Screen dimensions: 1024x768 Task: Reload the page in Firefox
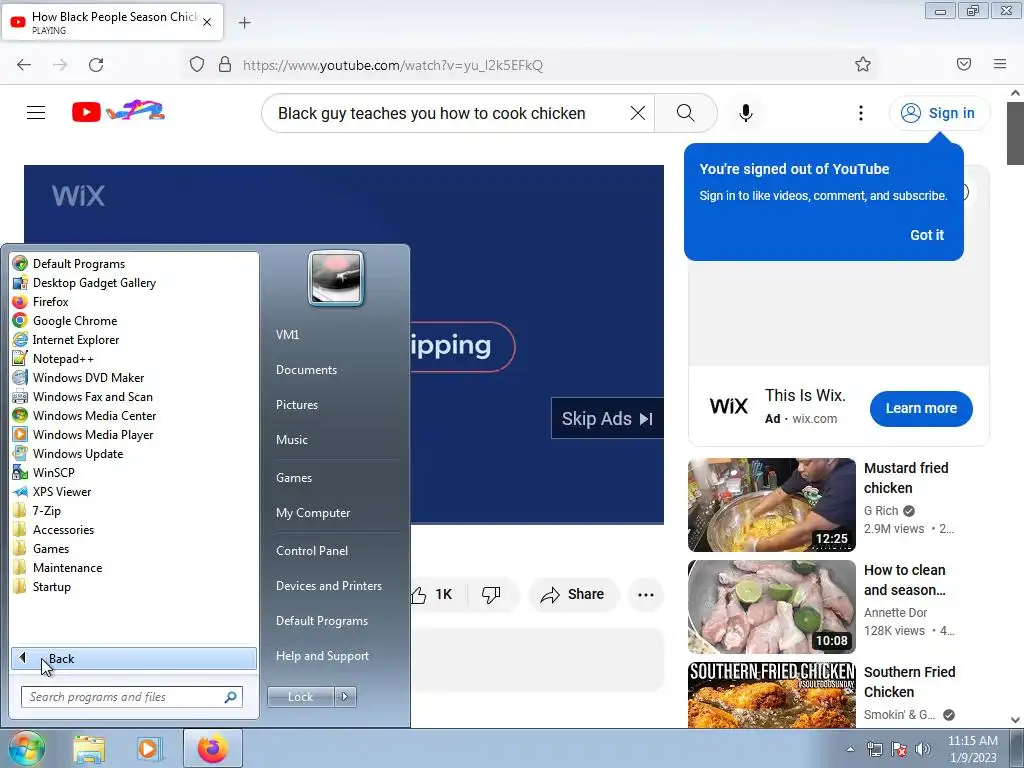pyautogui.click(x=96, y=65)
